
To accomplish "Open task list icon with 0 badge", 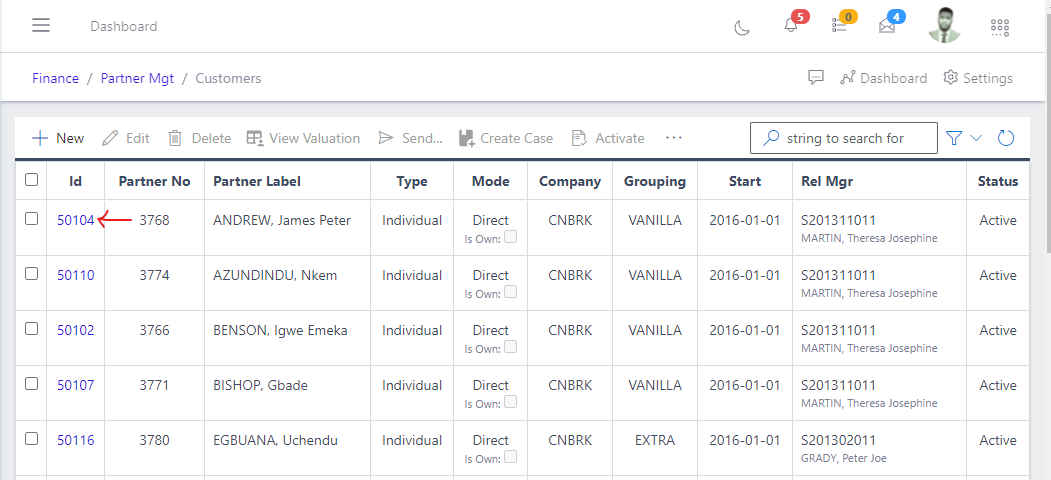I will 839,25.
